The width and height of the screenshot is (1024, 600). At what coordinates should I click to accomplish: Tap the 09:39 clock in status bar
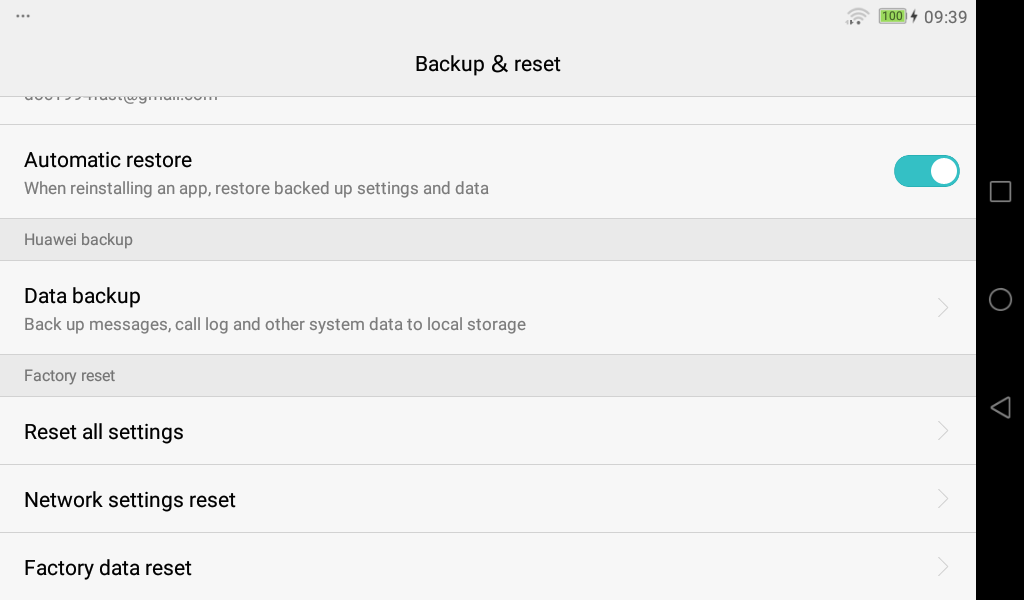pyautogui.click(x=945, y=17)
